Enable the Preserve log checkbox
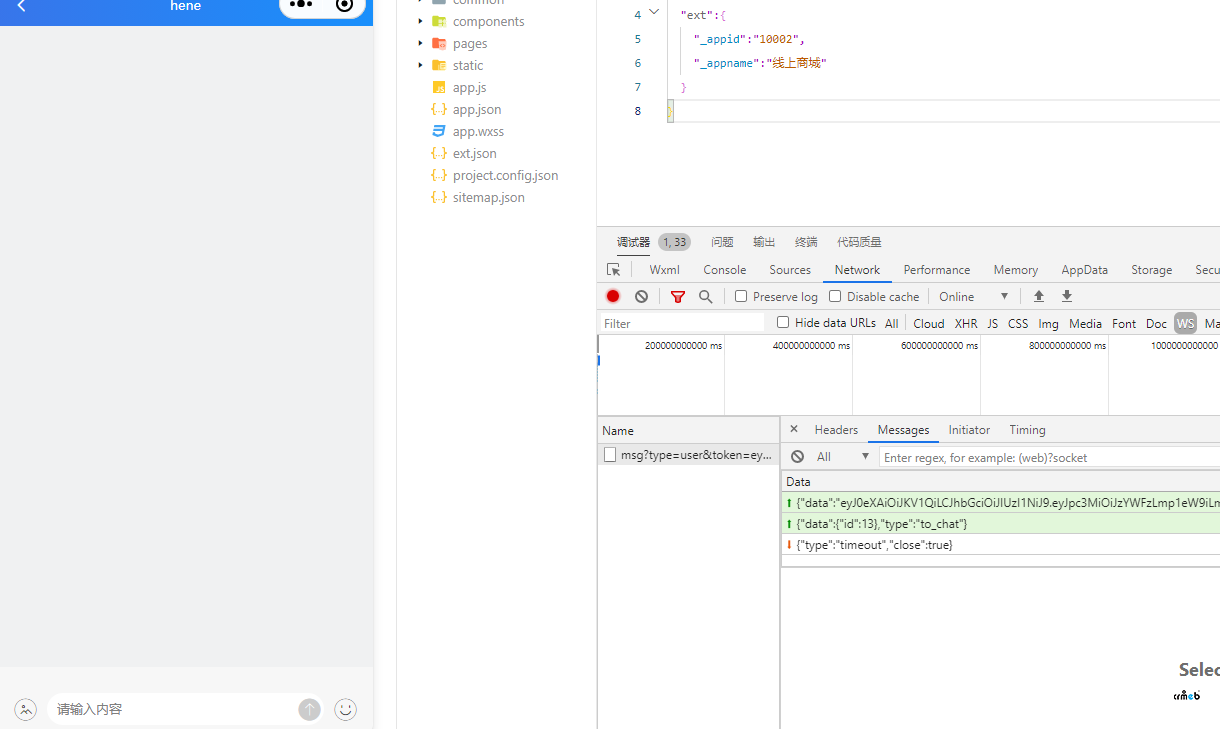Screen dimensions: 1220x729 (x=741, y=296)
